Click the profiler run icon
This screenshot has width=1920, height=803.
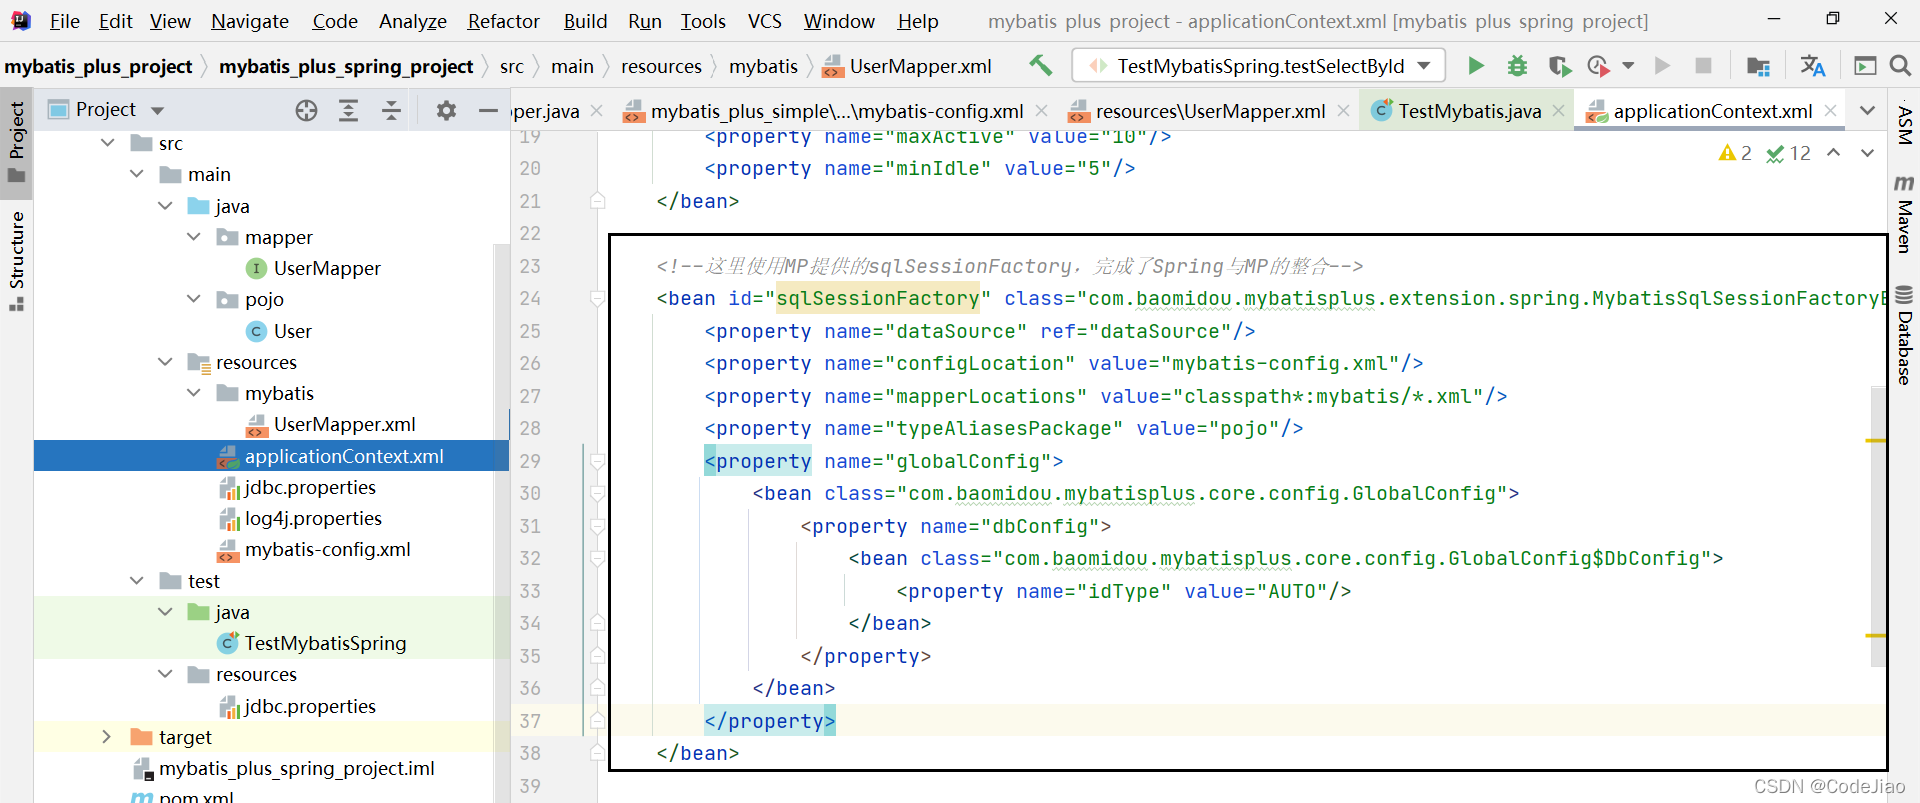(x=1598, y=66)
